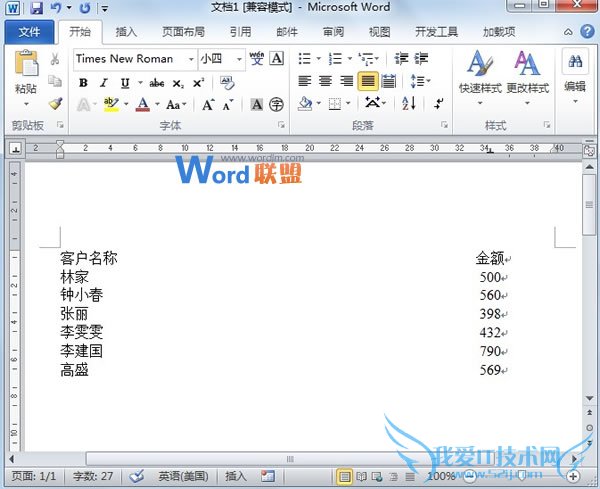Click the spelling proofing status icon
The image size is (600, 489).
coord(136,476)
